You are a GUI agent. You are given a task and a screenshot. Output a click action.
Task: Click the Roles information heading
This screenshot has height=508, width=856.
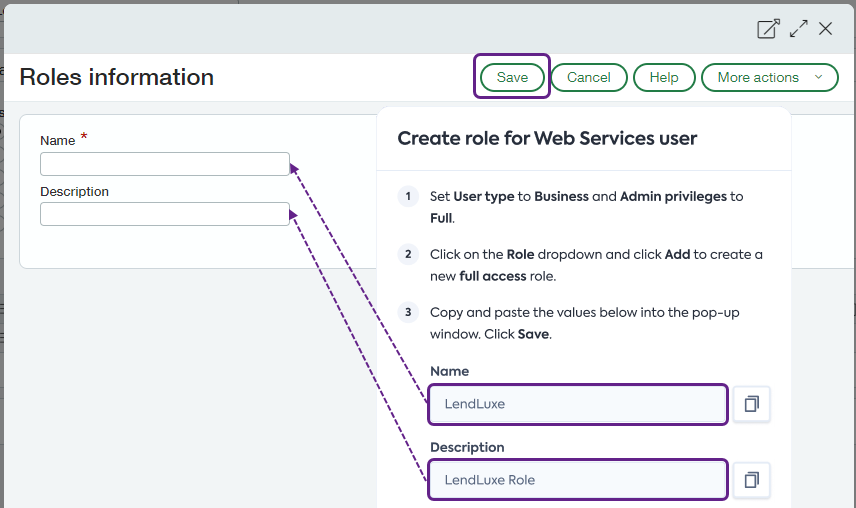coord(117,77)
